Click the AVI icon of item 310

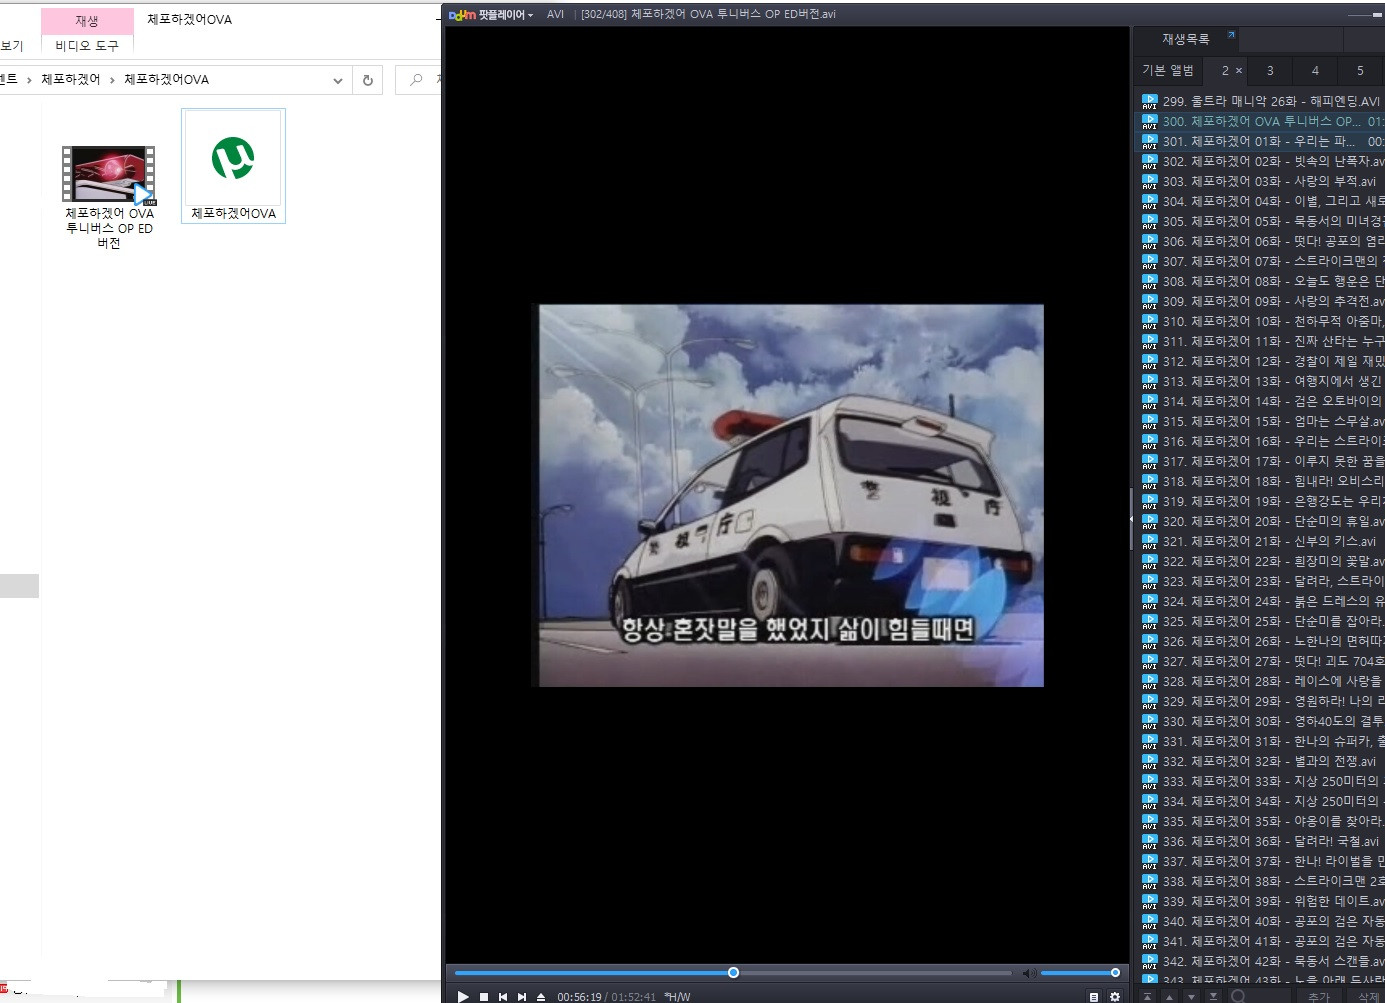point(1149,321)
